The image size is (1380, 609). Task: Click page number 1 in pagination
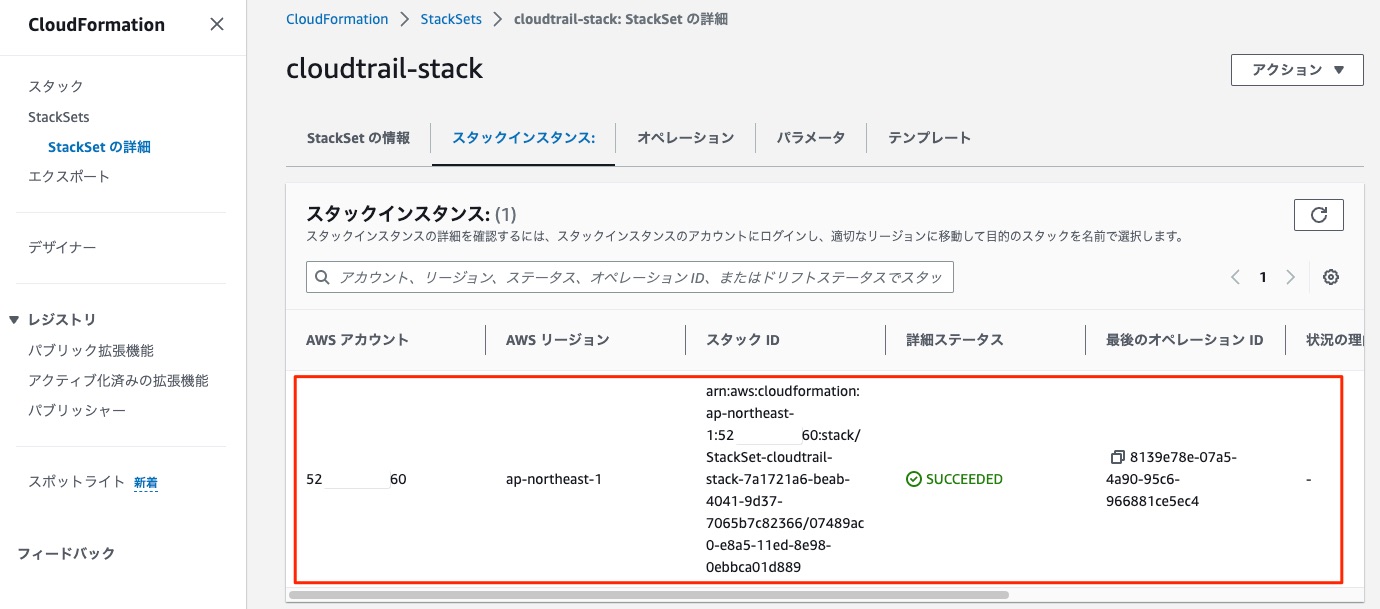[1262, 277]
